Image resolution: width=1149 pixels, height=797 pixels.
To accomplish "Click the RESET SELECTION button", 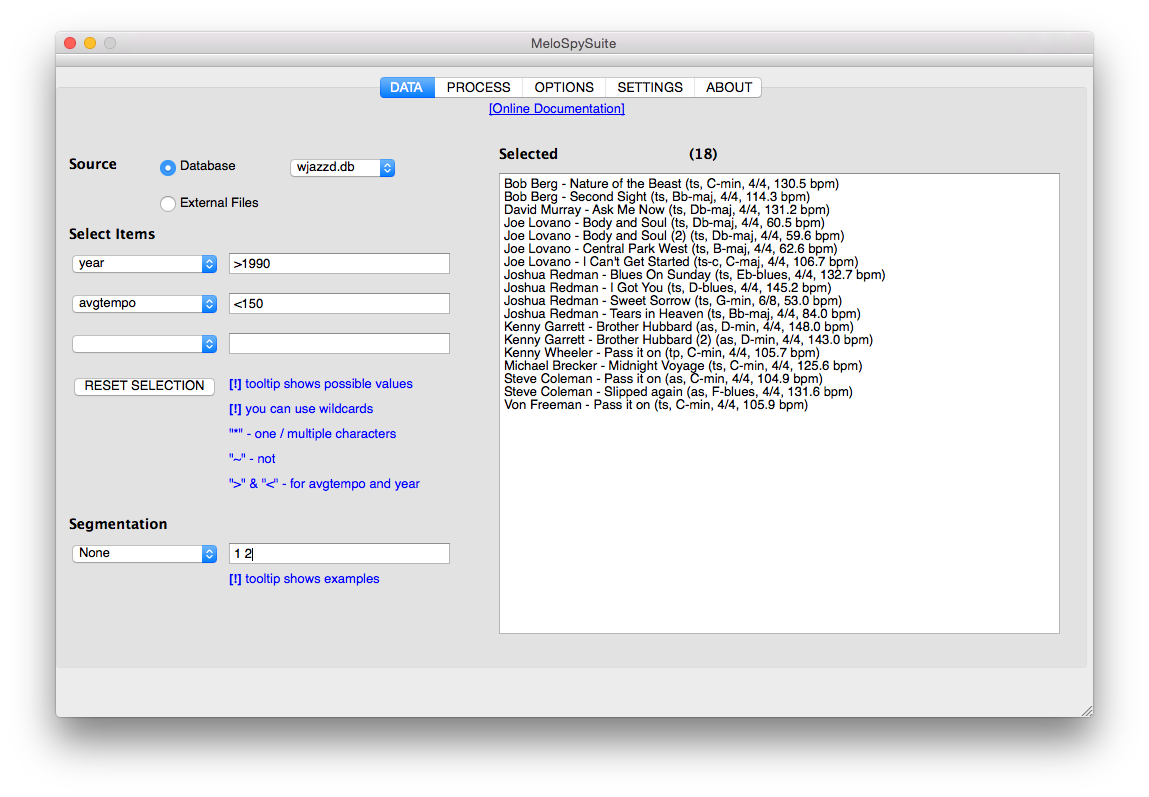I will click(x=144, y=385).
